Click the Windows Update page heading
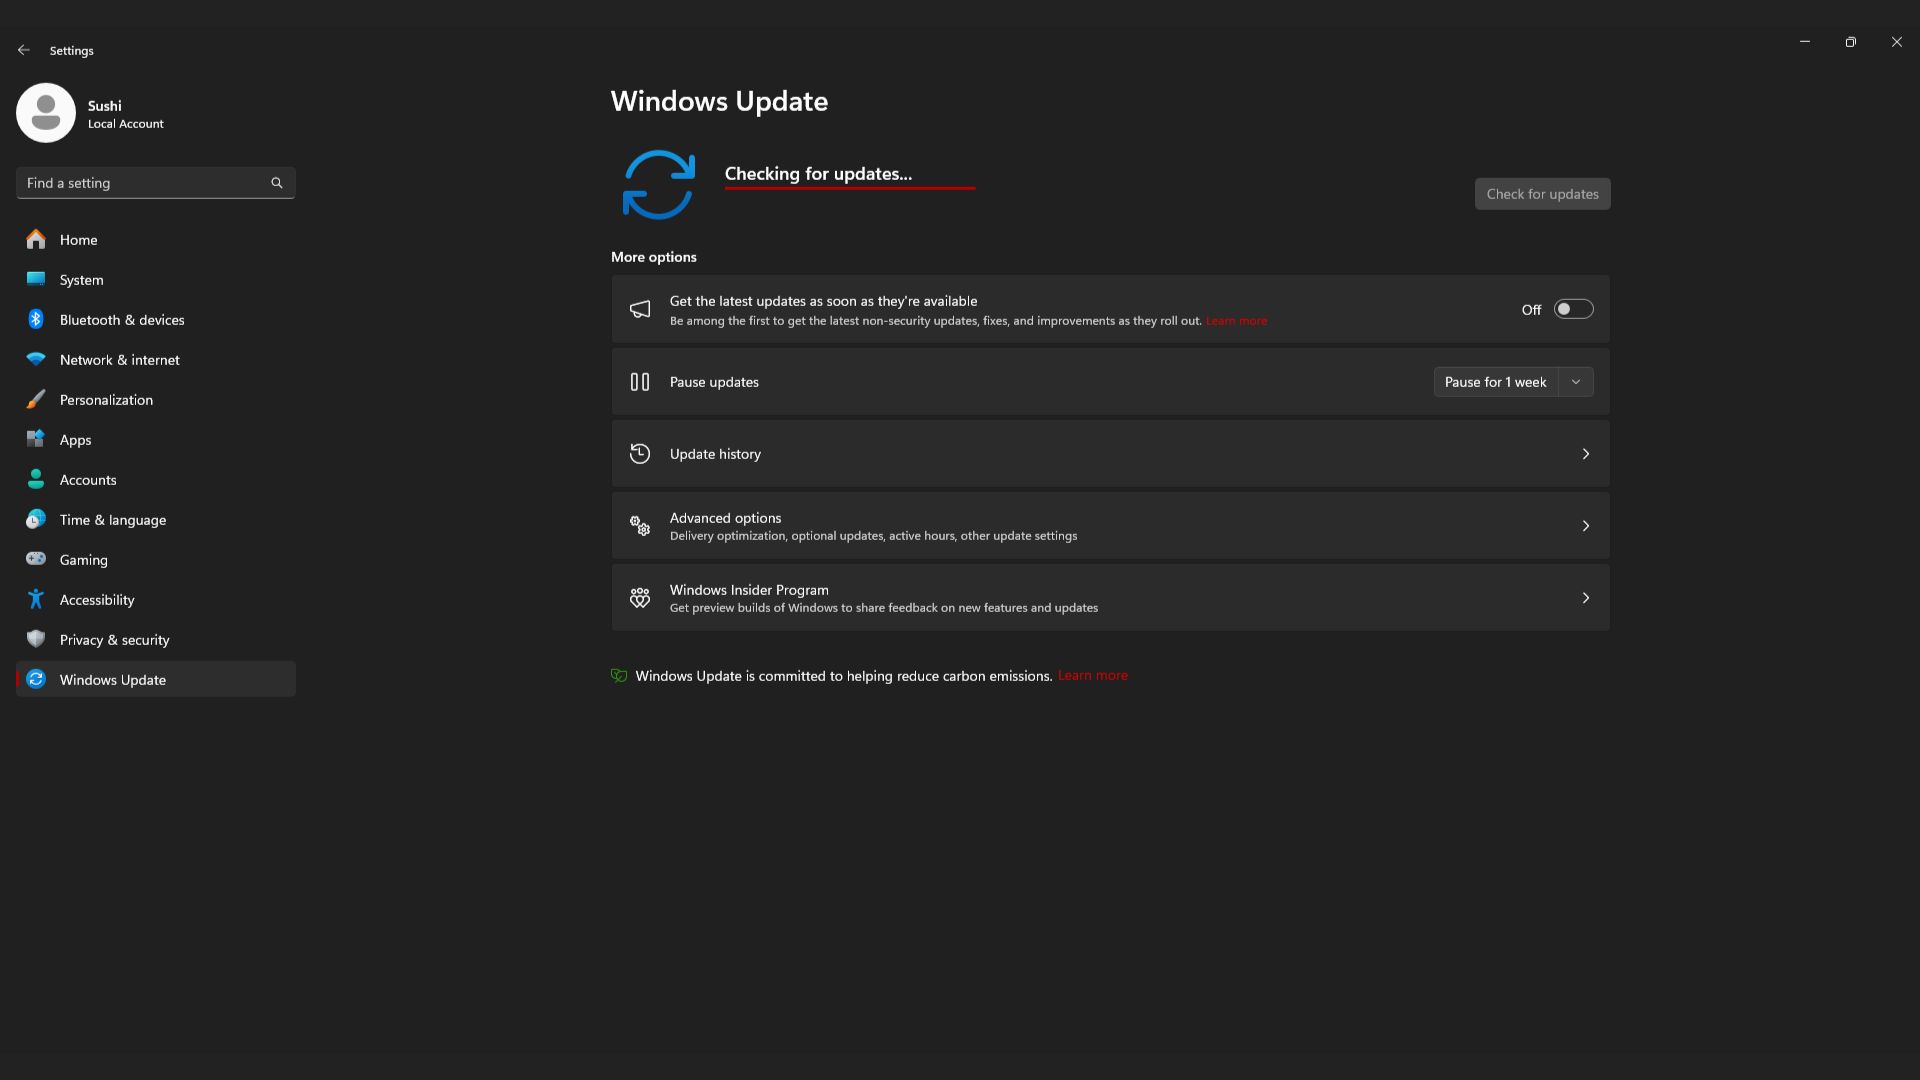The height and width of the screenshot is (1080, 1920). [x=719, y=101]
